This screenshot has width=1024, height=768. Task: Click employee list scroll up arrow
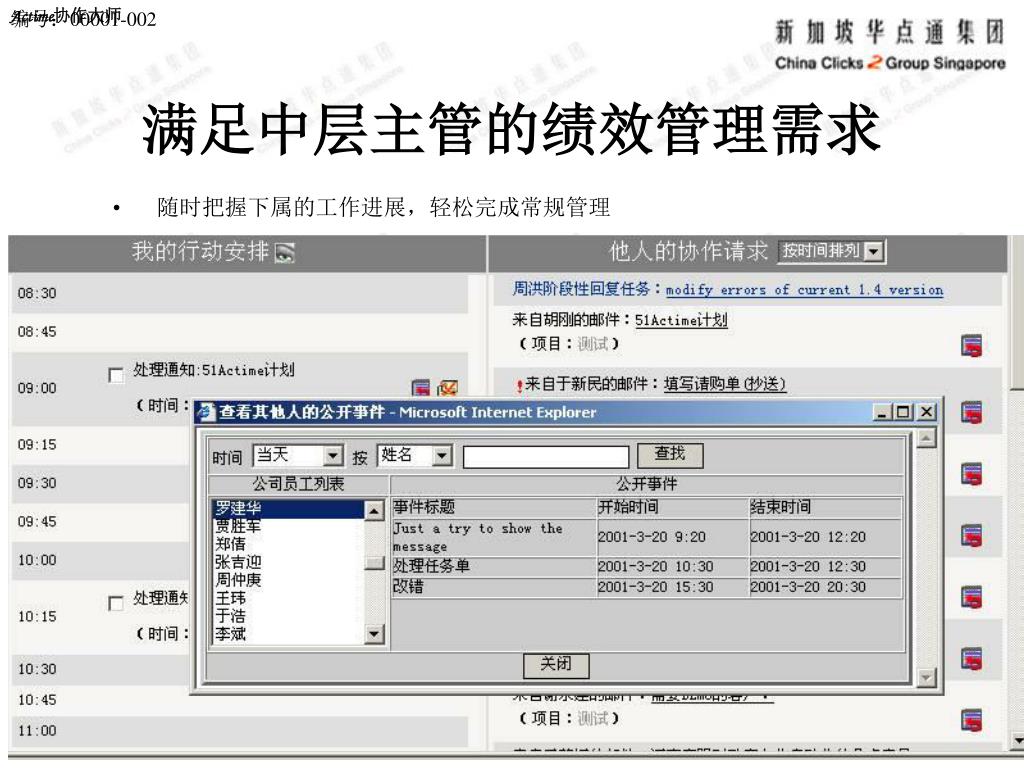tap(374, 510)
